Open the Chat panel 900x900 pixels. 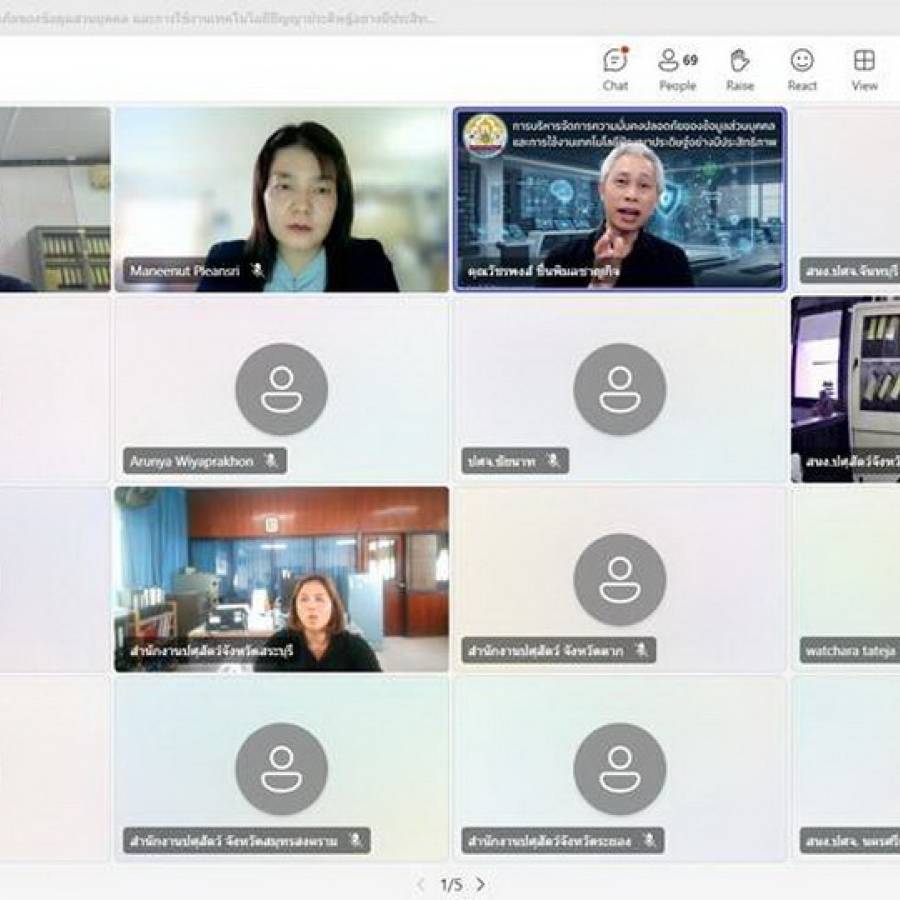(x=615, y=69)
